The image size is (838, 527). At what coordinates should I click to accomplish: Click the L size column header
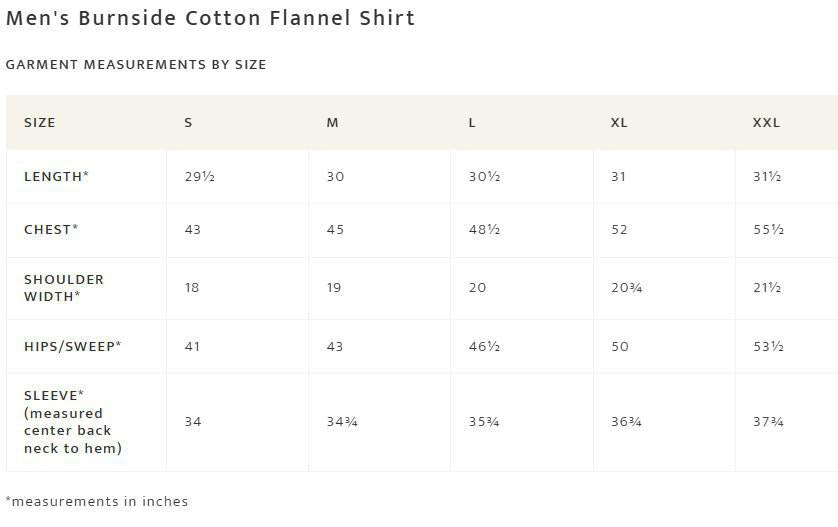[x=472, y=122]
